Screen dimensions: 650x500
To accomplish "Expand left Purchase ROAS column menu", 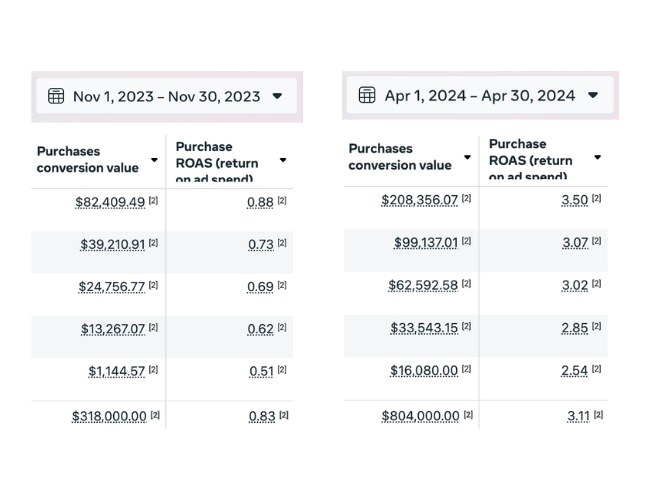I will pyautogui.click(x=283, y=160).
